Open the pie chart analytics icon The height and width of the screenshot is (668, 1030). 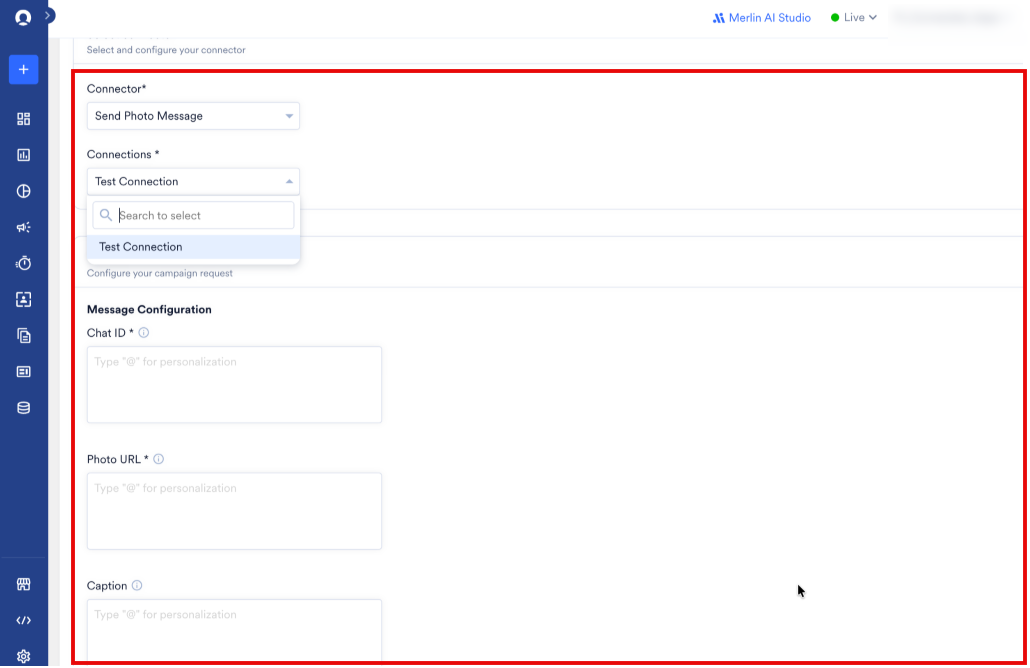tap(24, 191)
